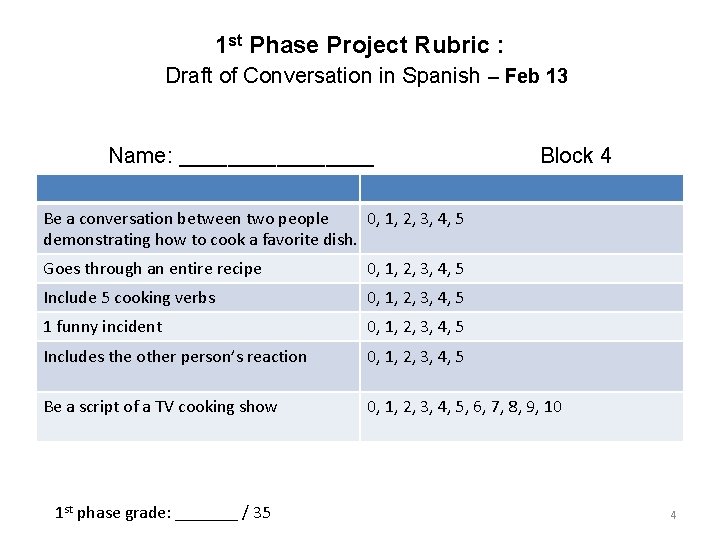The height and width of the screenshot is (540, 720).
Task: Click the left blue table header cell
Action: coord(198,188)
